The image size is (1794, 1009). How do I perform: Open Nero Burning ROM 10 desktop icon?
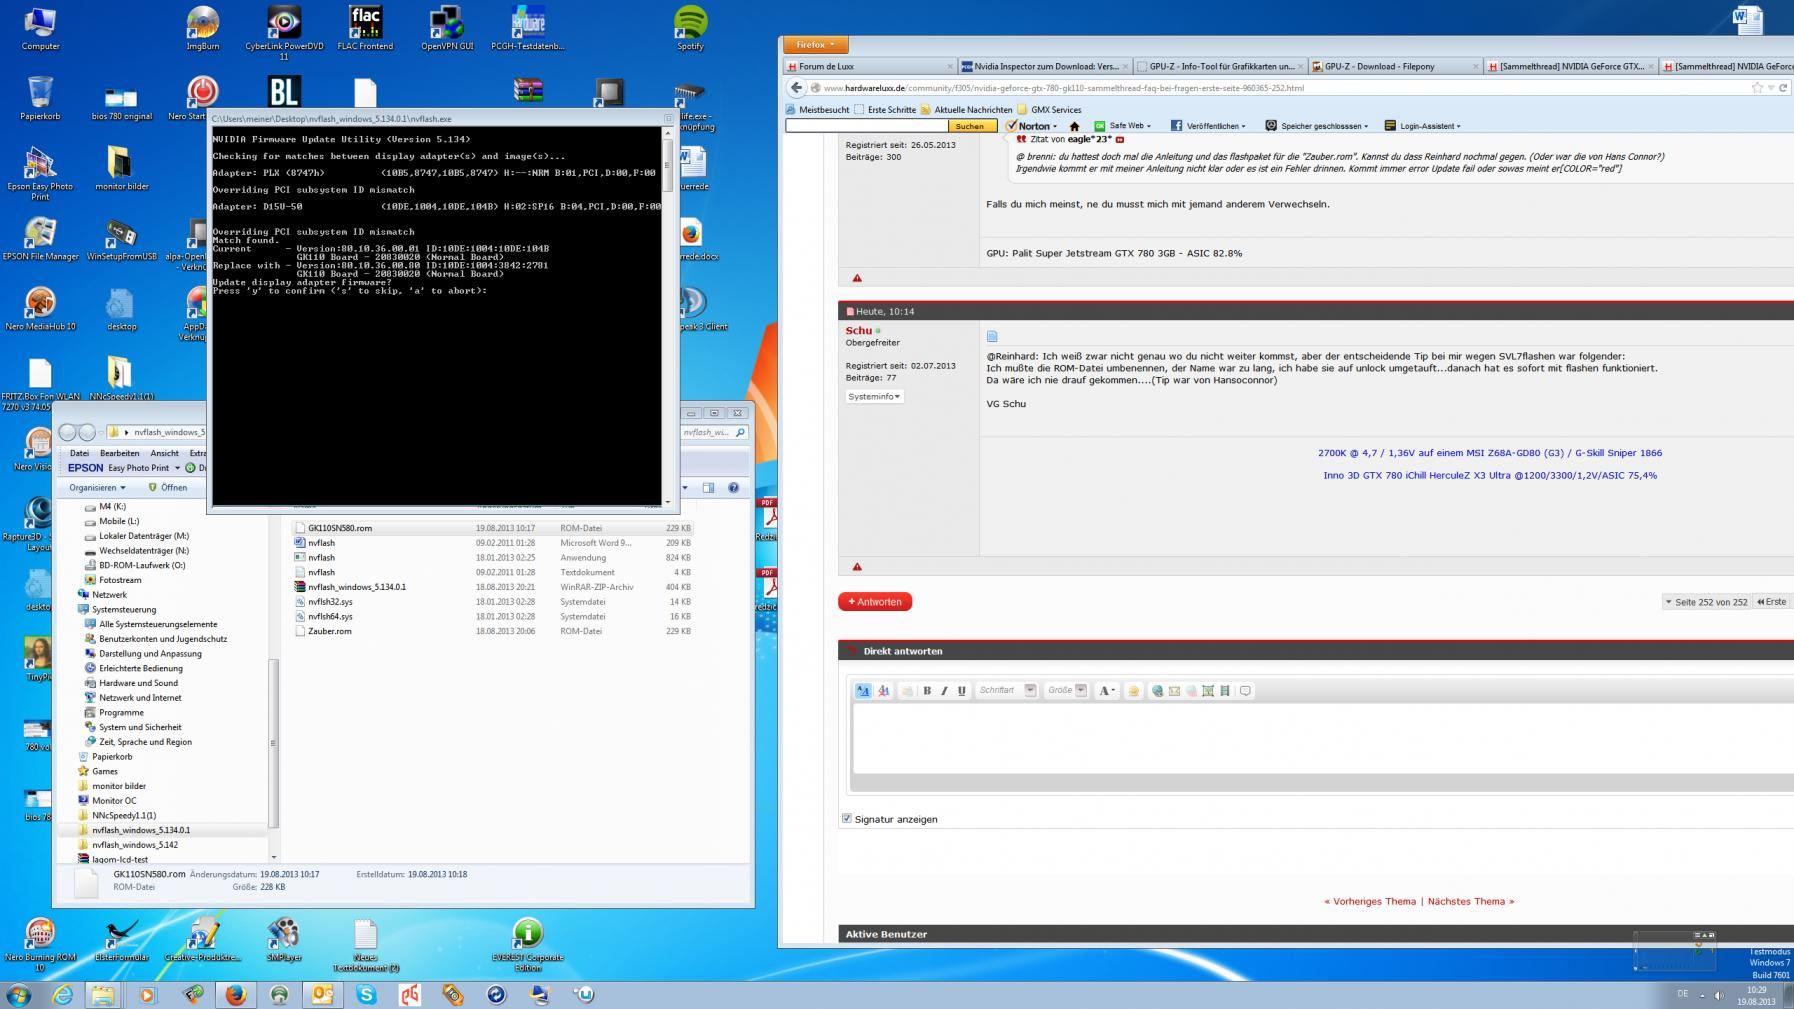tap(40, 944)
